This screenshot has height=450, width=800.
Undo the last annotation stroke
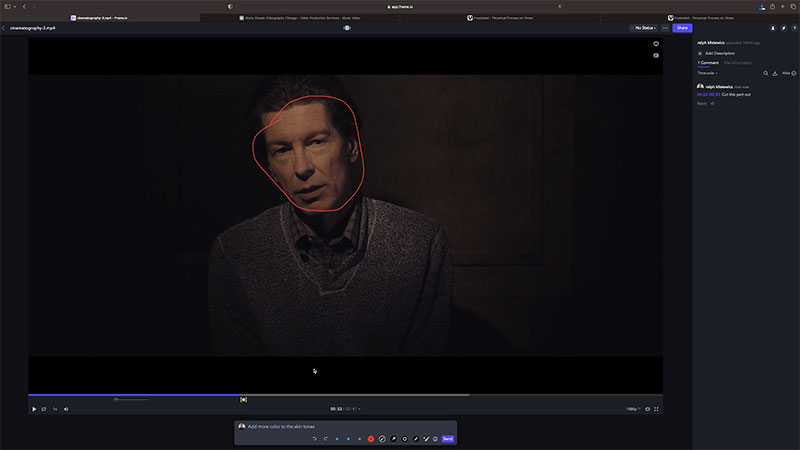[x=314, y=439]
